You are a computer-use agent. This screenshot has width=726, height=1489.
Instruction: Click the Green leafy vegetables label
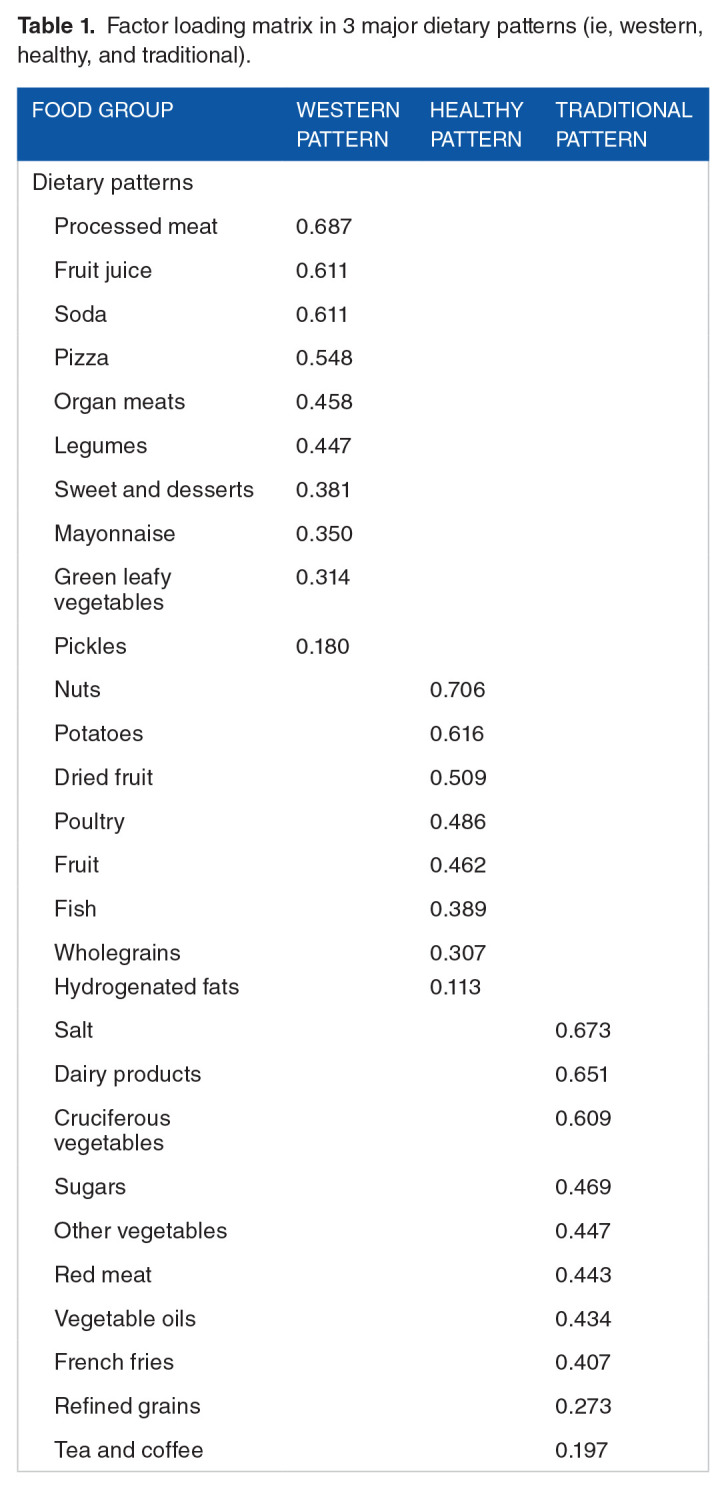pyautogui.click(x=113, y=590)
